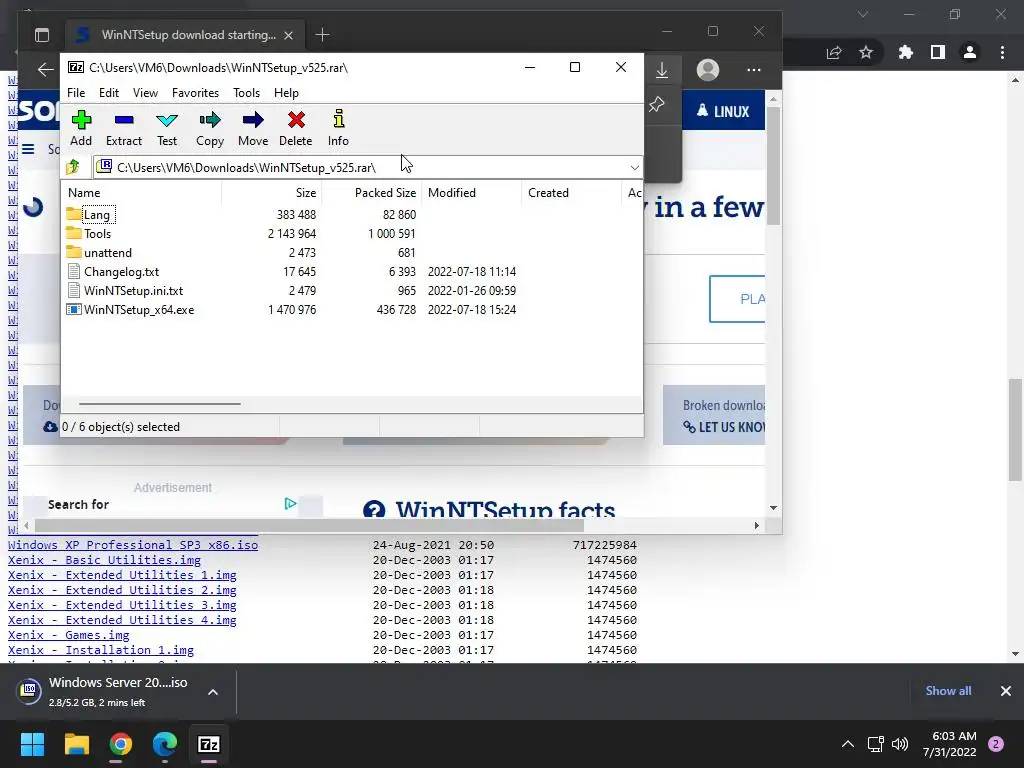Open Edge downloads icon

coord(662,70)
